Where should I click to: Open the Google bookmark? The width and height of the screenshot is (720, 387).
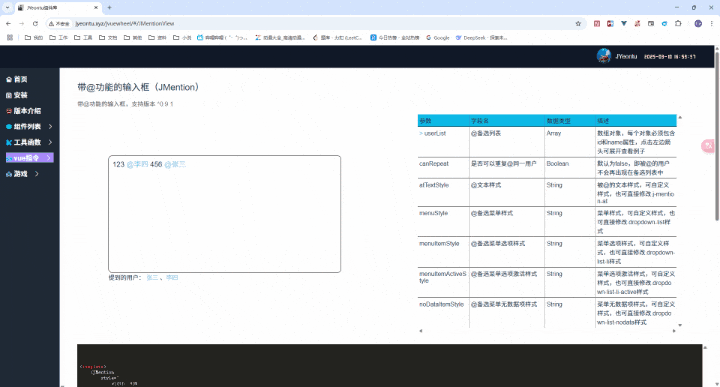pyautogui.click(x=438, y=38)
